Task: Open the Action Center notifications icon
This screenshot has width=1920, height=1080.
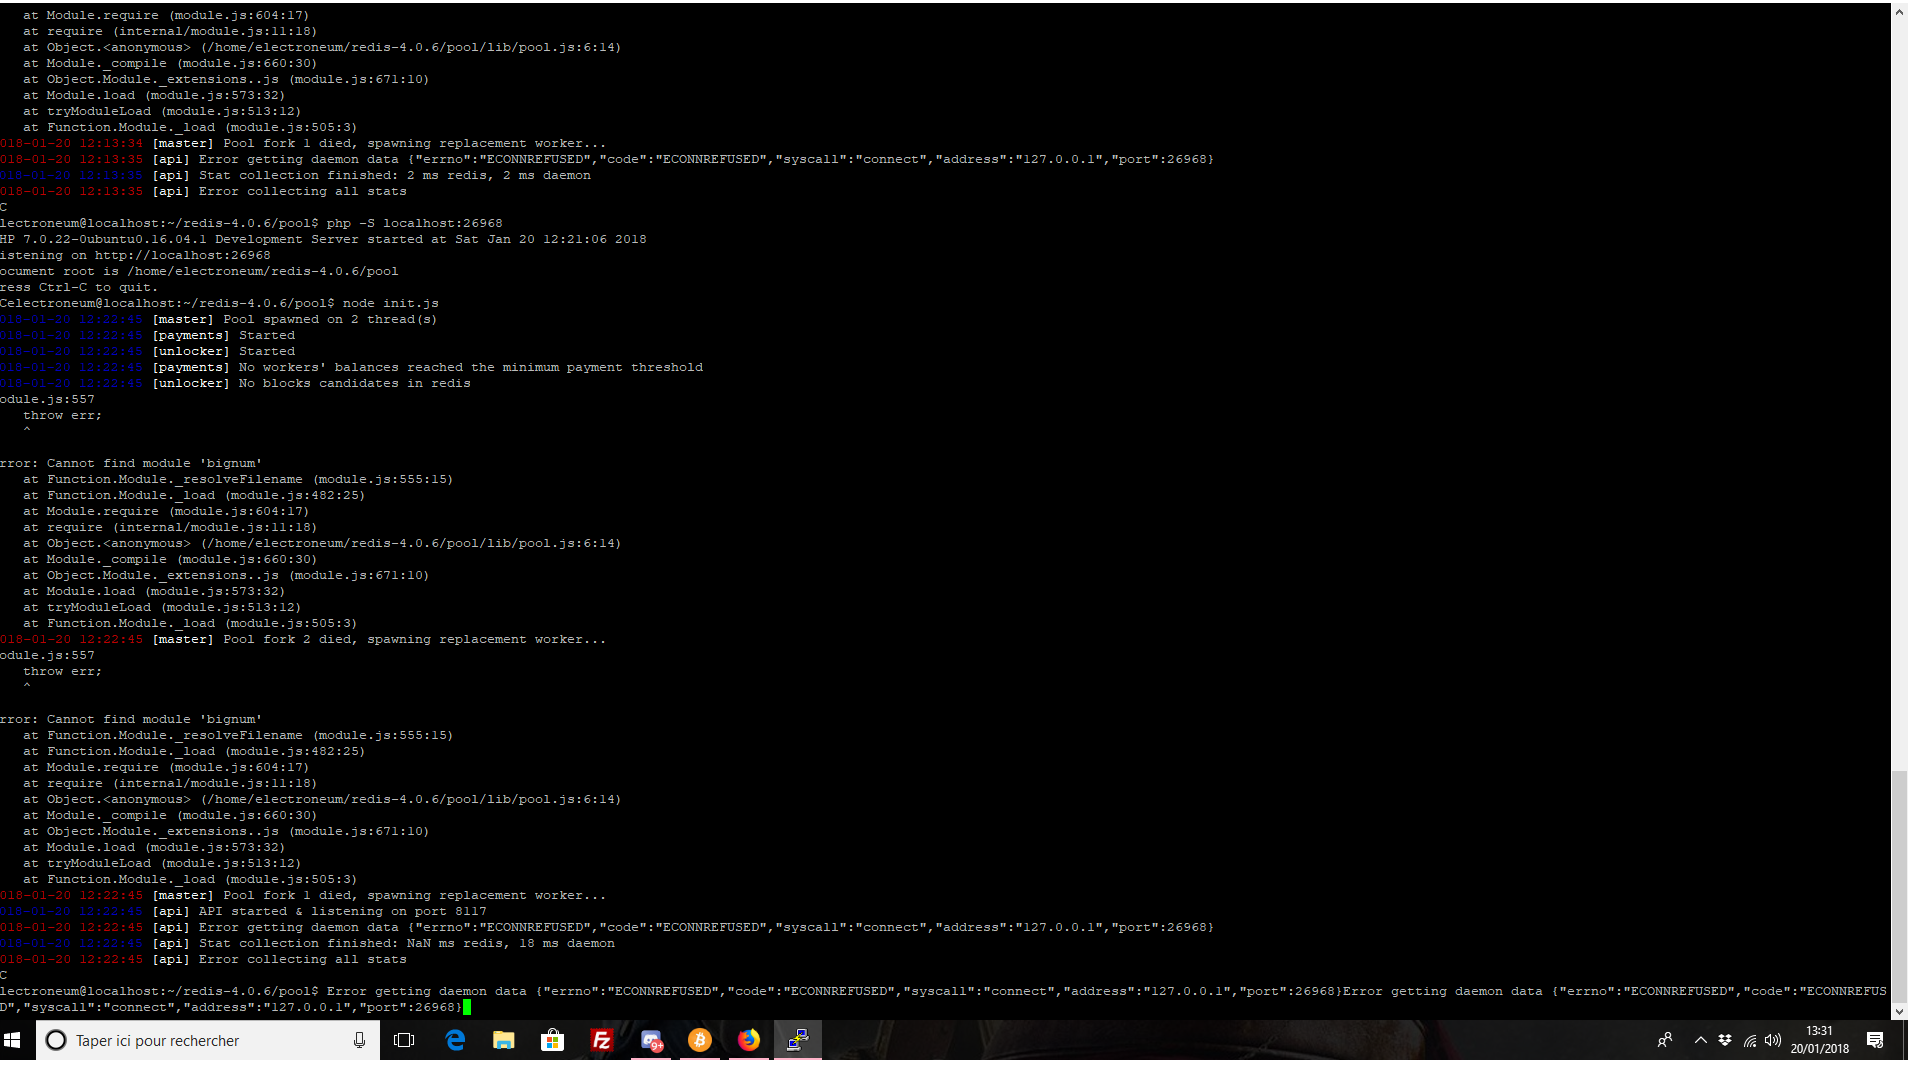Action: pos(1875,1040)
